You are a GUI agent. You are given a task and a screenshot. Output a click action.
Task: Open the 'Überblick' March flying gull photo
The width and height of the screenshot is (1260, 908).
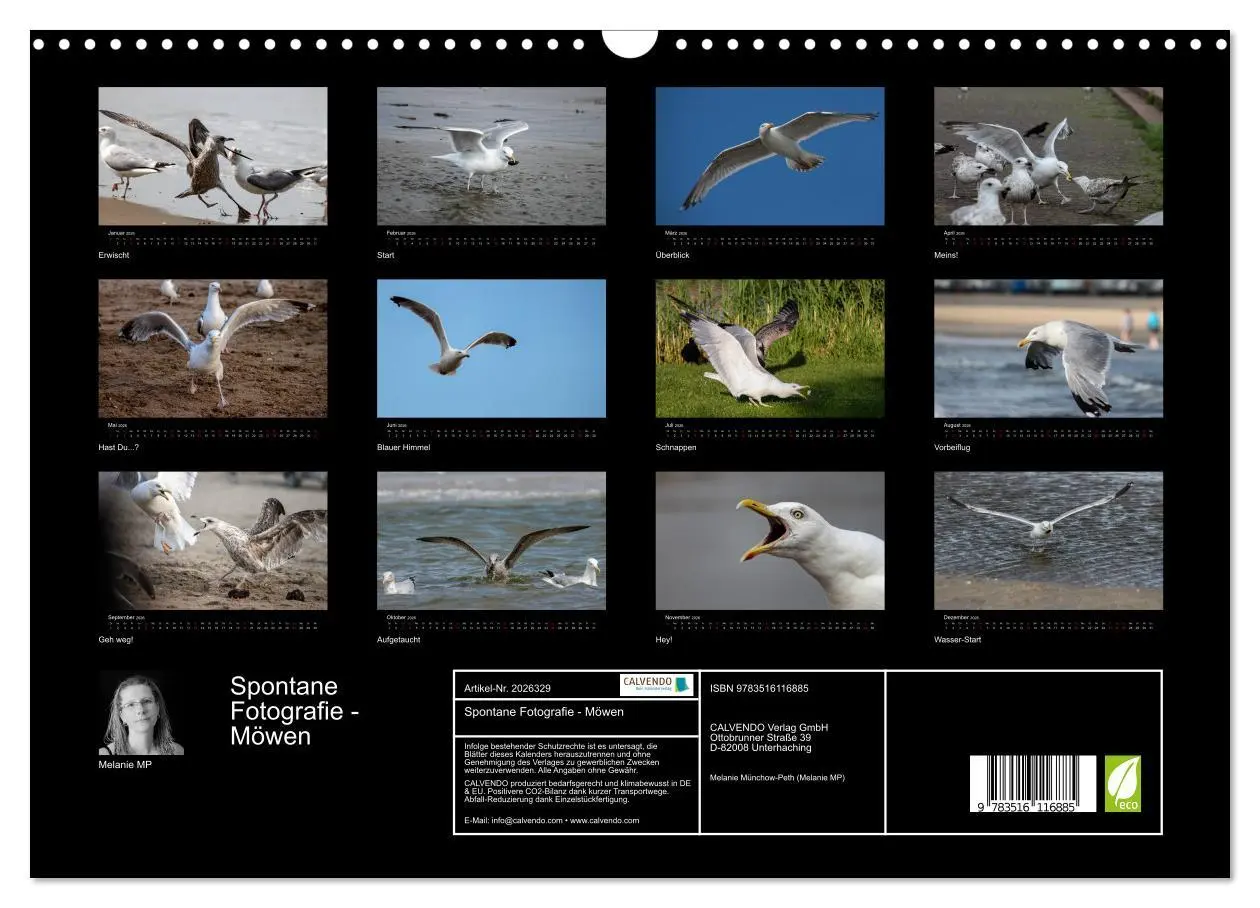(770, 156)
